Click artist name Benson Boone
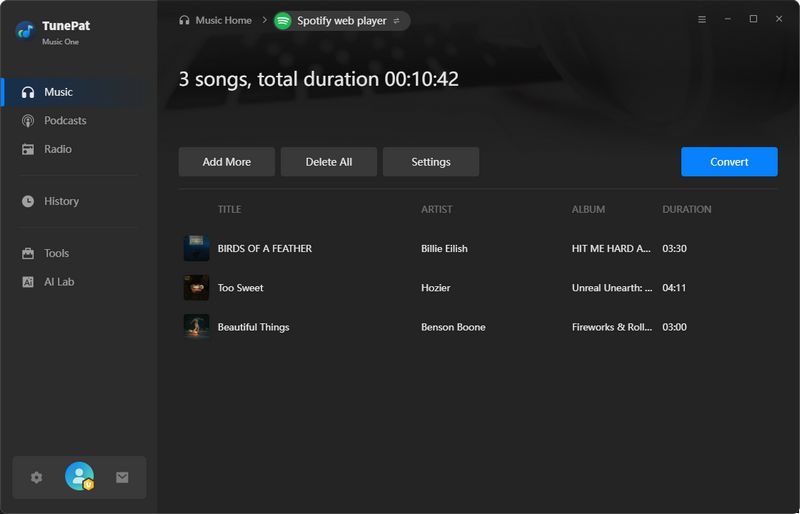The height and width of the screenshot is (514, 800). point(453,327)
